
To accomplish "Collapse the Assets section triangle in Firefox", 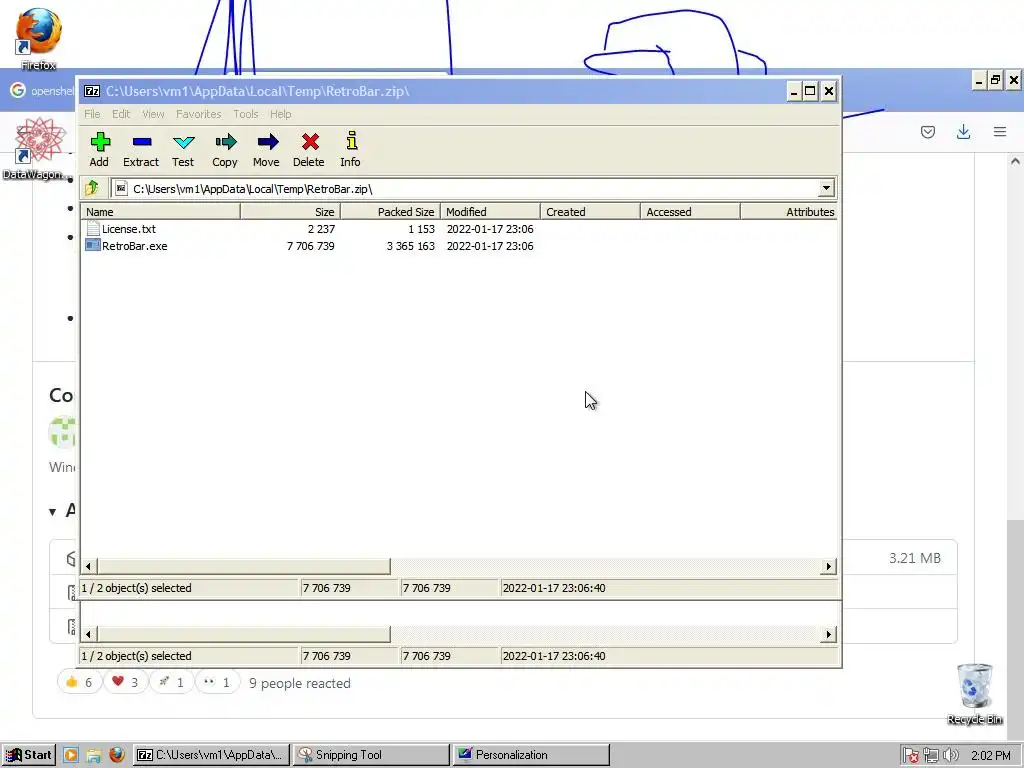I will (x=52, y=512).
